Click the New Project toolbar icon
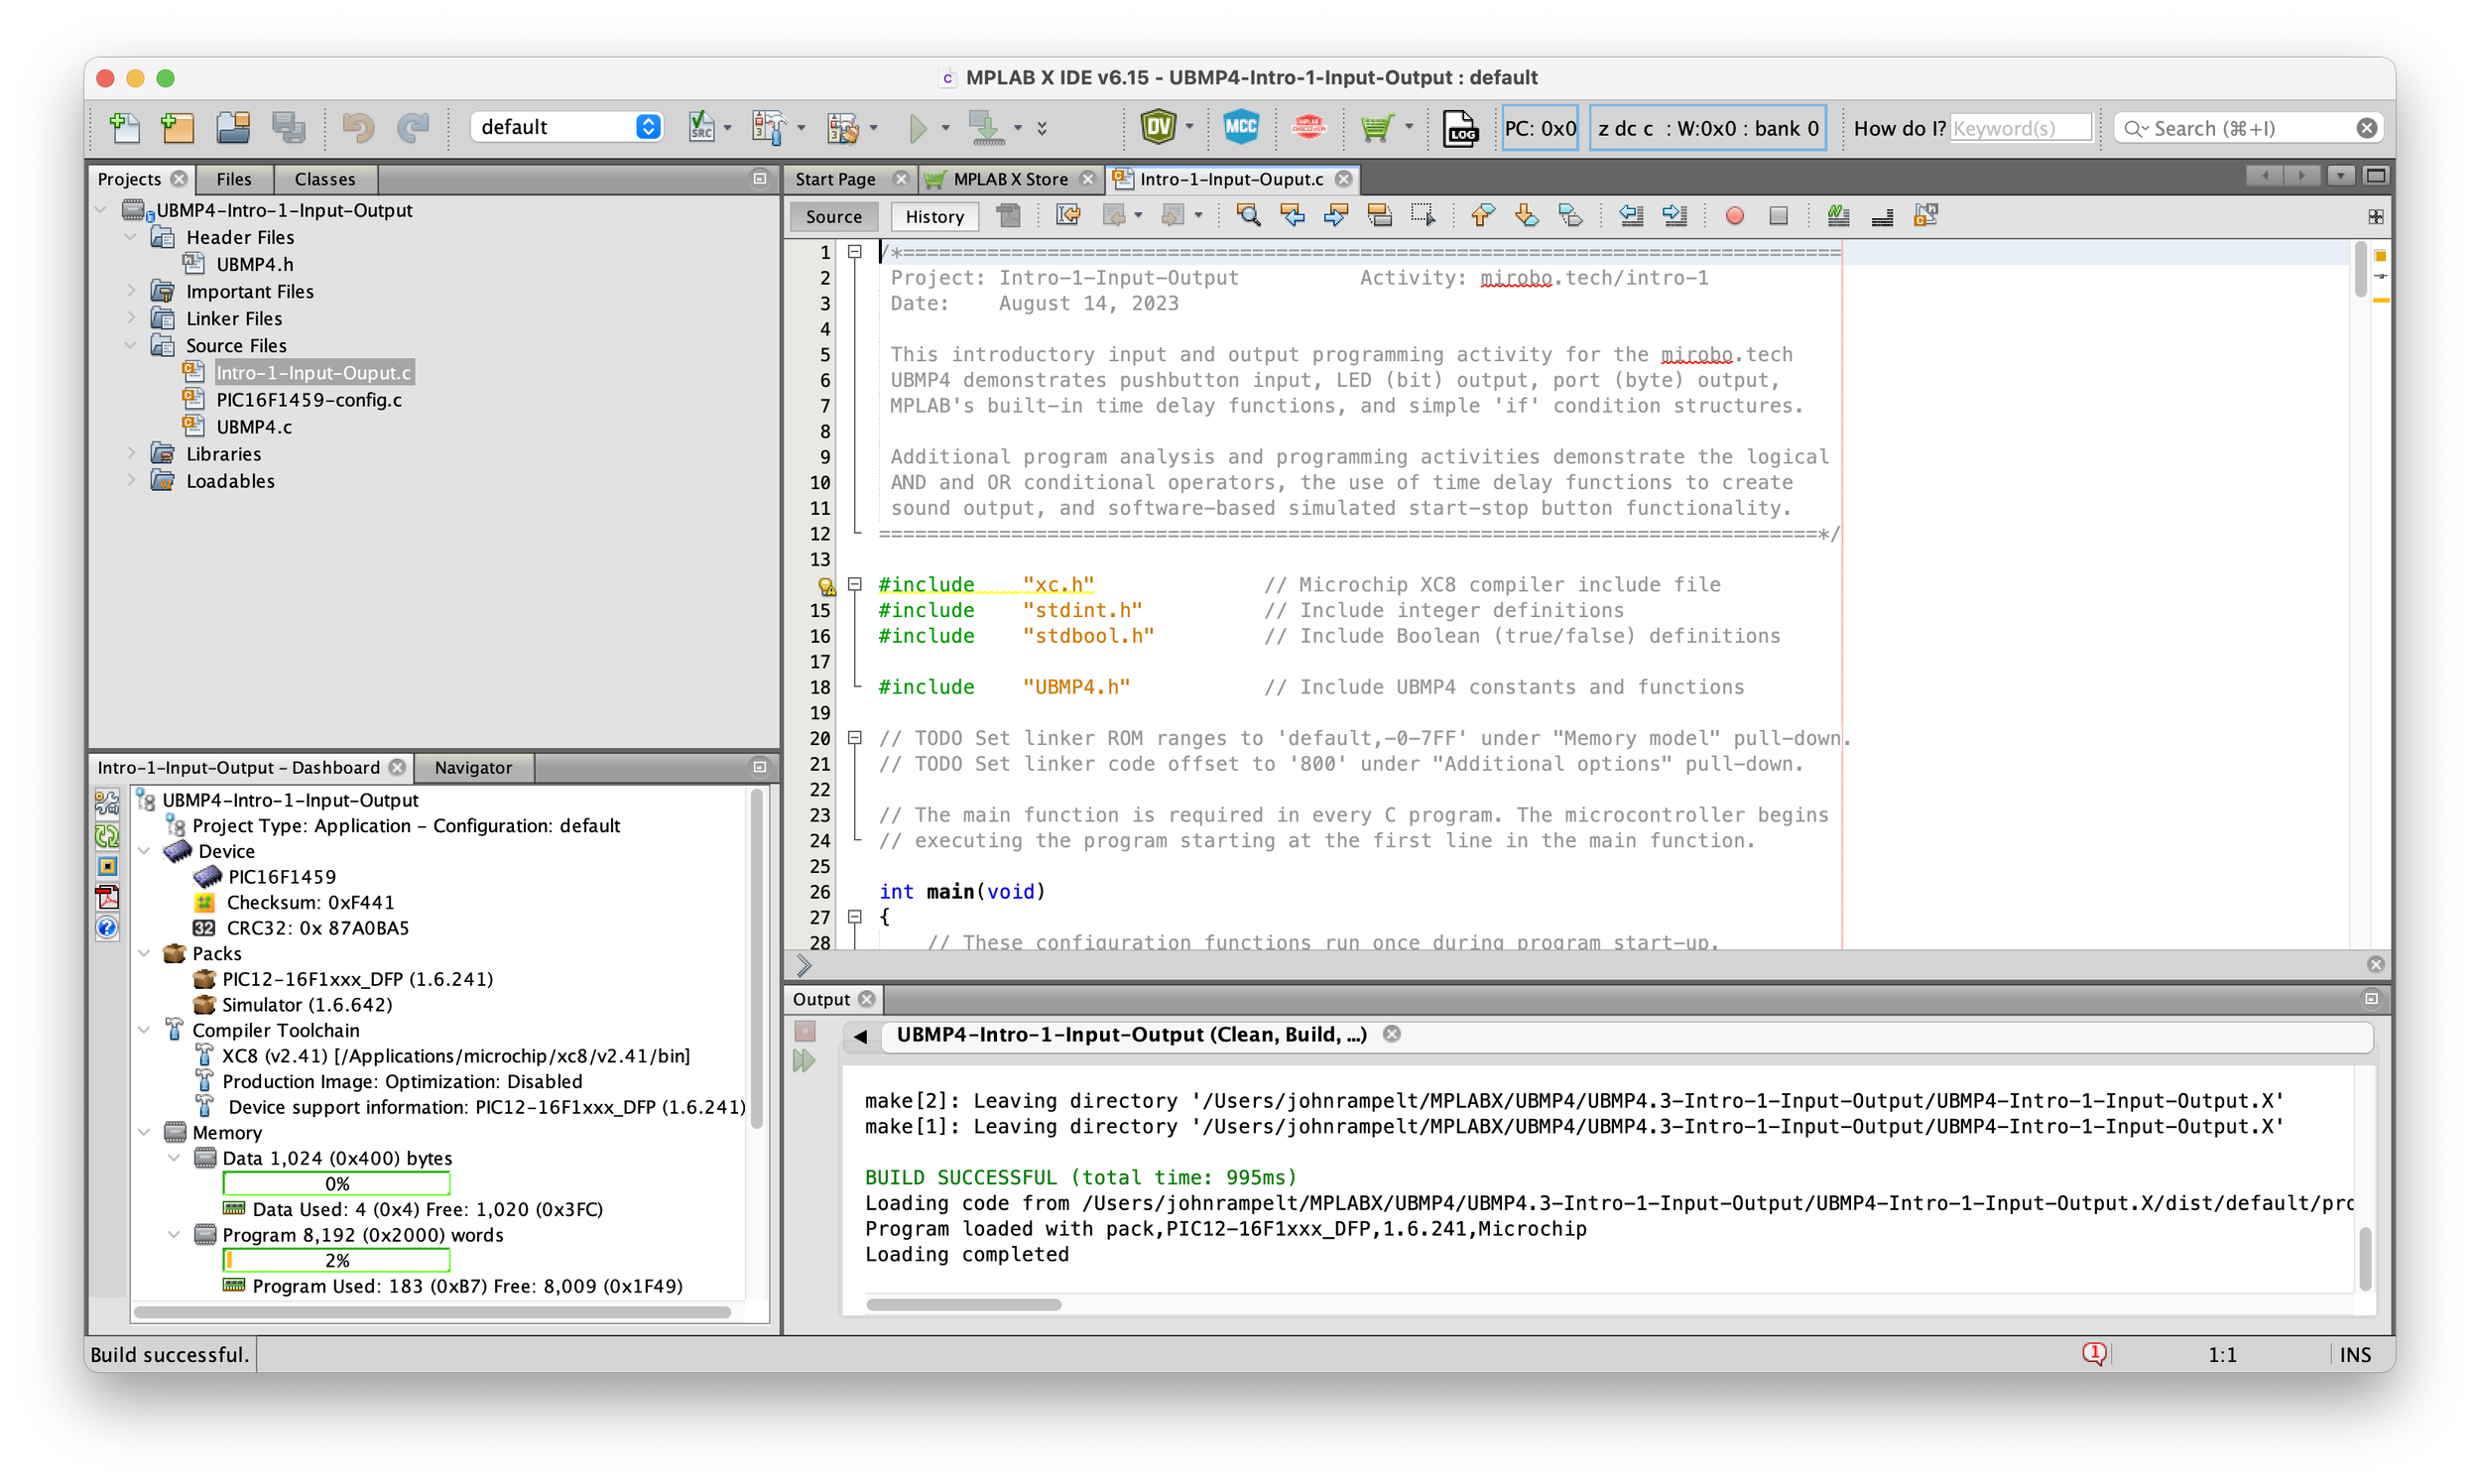The width and height of the screenshot is (2480, 1484). (177, 127)
